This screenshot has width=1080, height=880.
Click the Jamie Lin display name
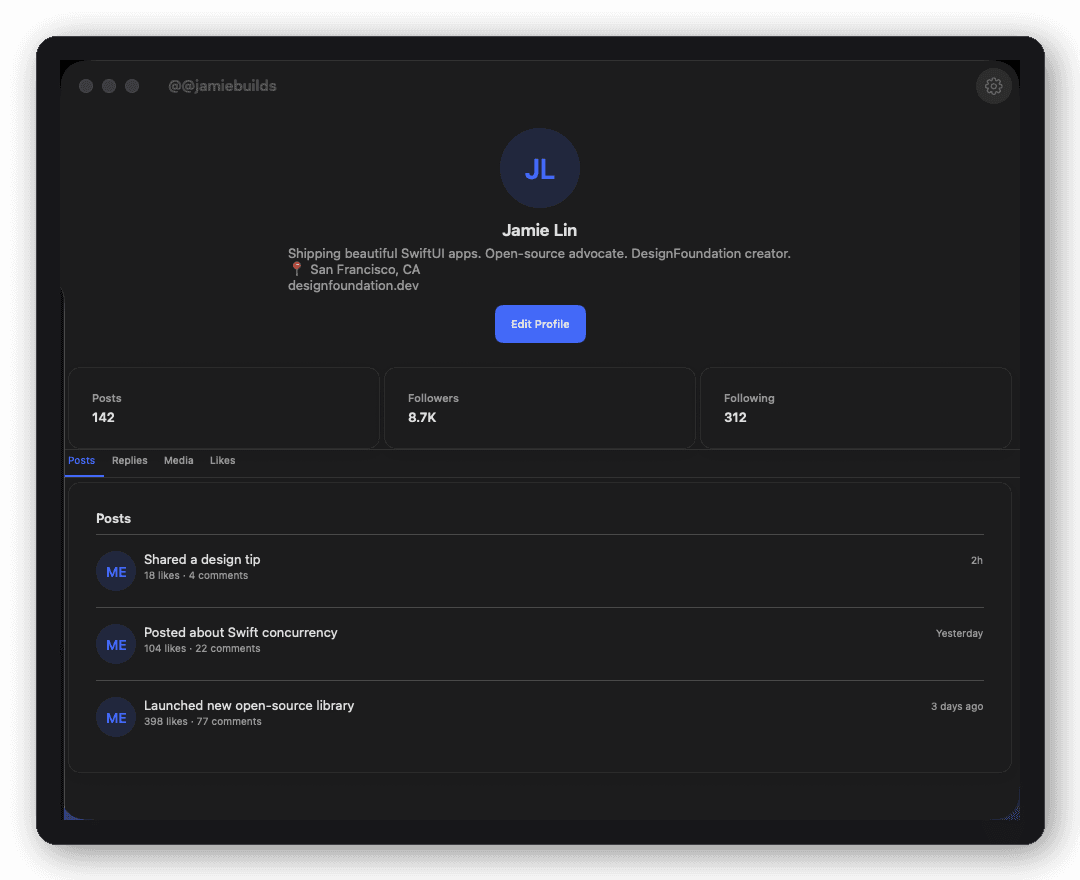[539, 230]
